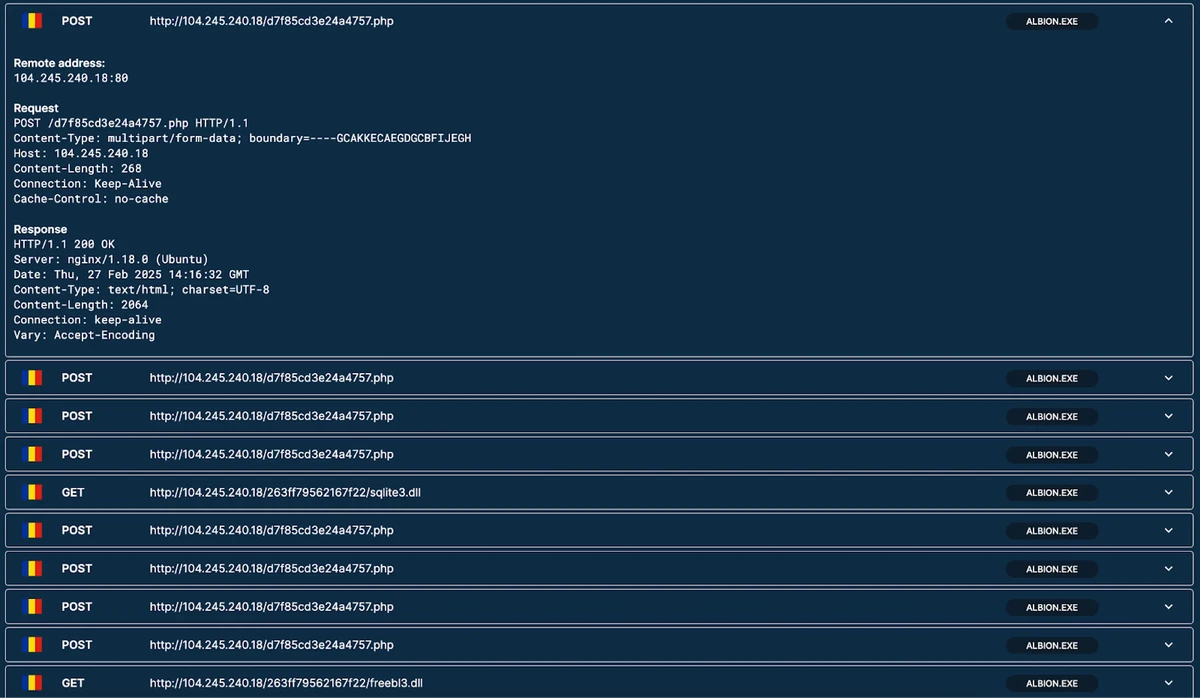This screenshot has height=698, width=1200.
Task: Expand the sqlite3.dll GET request chevron
Action: tap(1168, 492)
